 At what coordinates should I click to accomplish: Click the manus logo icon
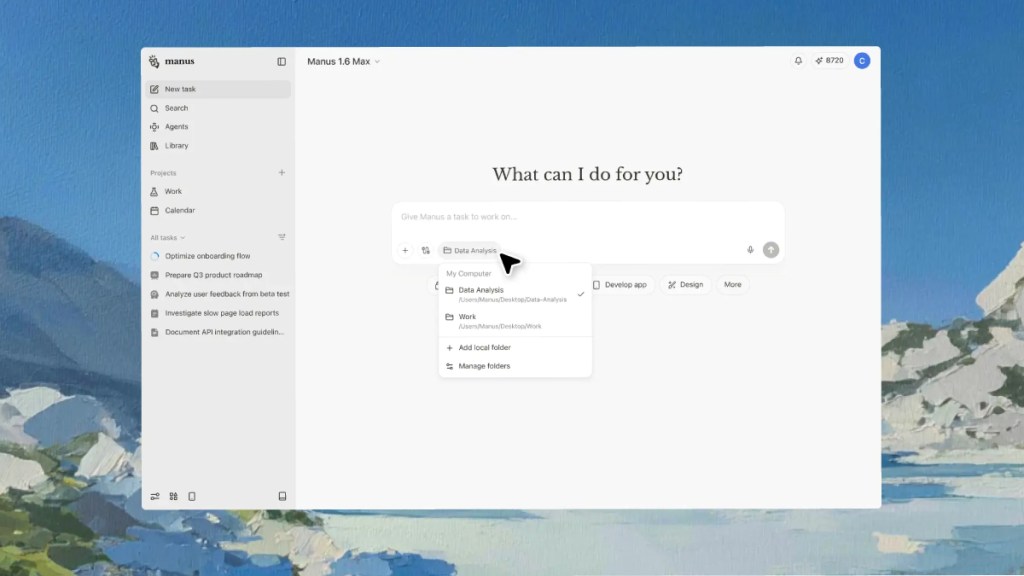tap(154, 61)
